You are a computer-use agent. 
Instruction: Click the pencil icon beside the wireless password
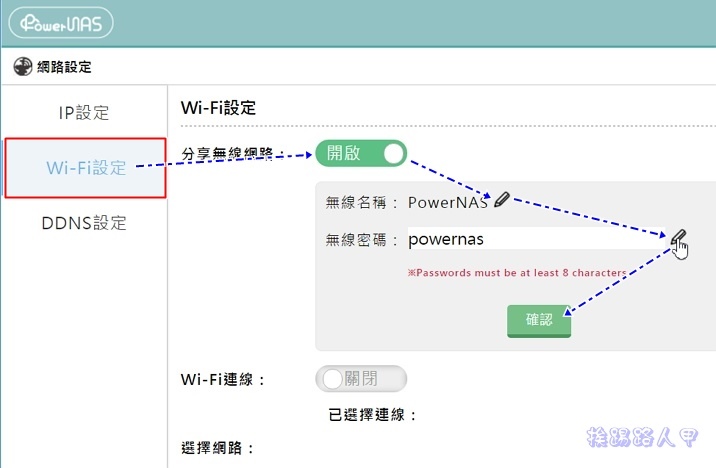click(x=678, y=237)
